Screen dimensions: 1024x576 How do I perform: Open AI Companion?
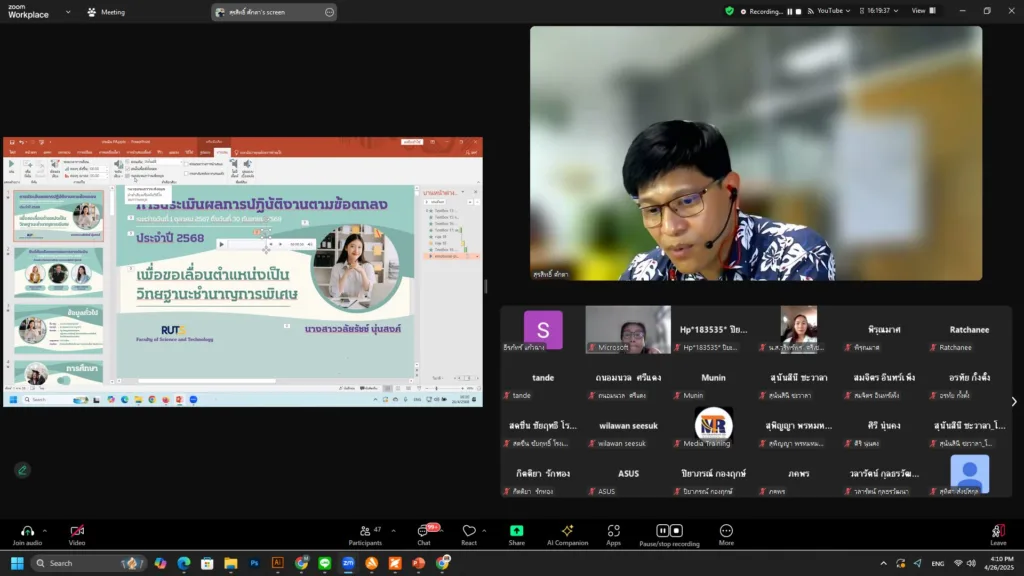pos(567,531)
